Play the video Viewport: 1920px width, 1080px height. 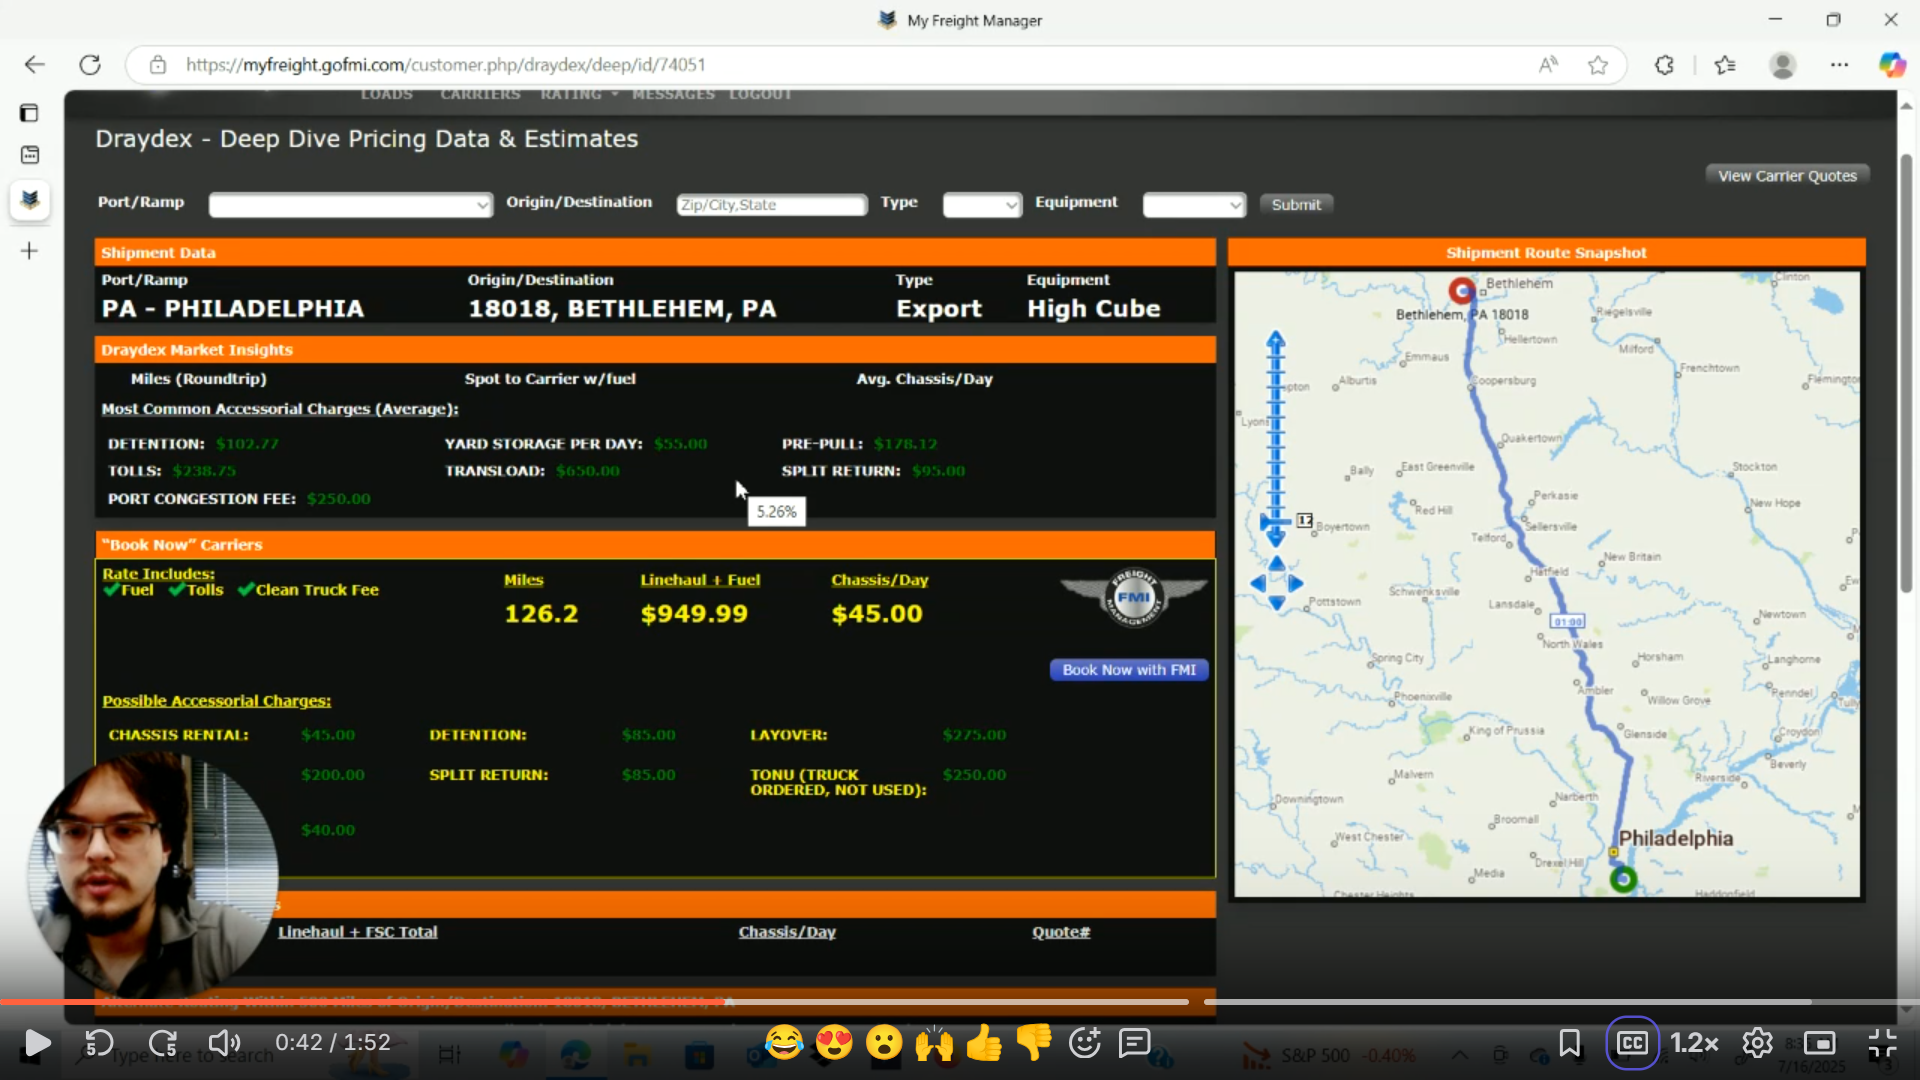pos(37,1043)
